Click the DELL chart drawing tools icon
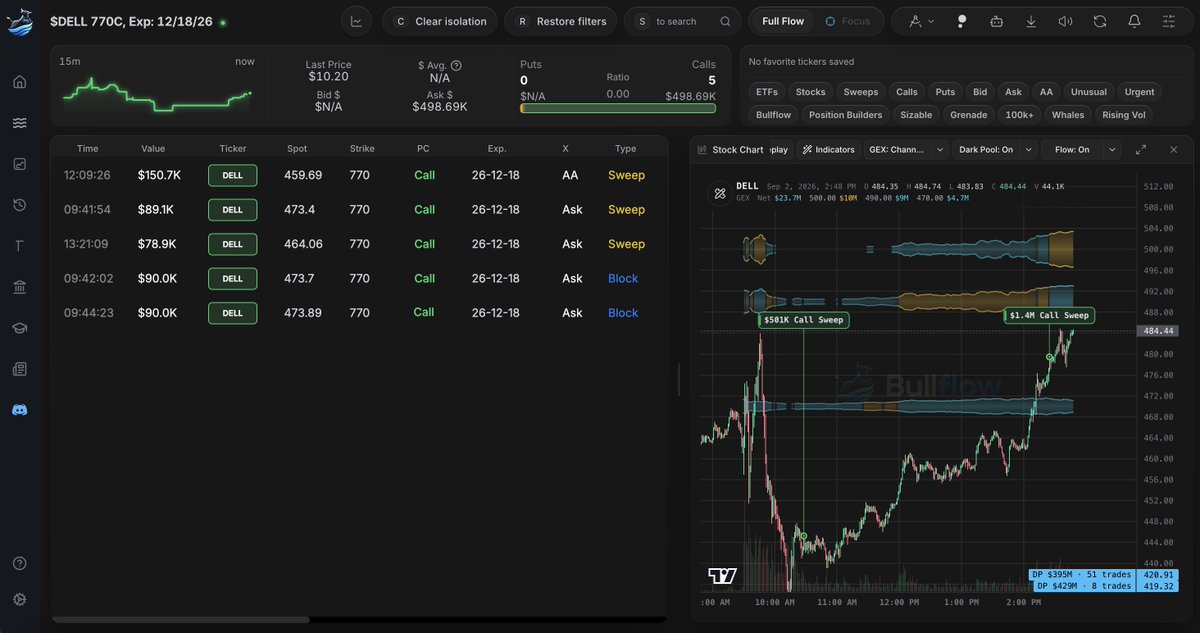1200x633 pixels. click(719, 194)
